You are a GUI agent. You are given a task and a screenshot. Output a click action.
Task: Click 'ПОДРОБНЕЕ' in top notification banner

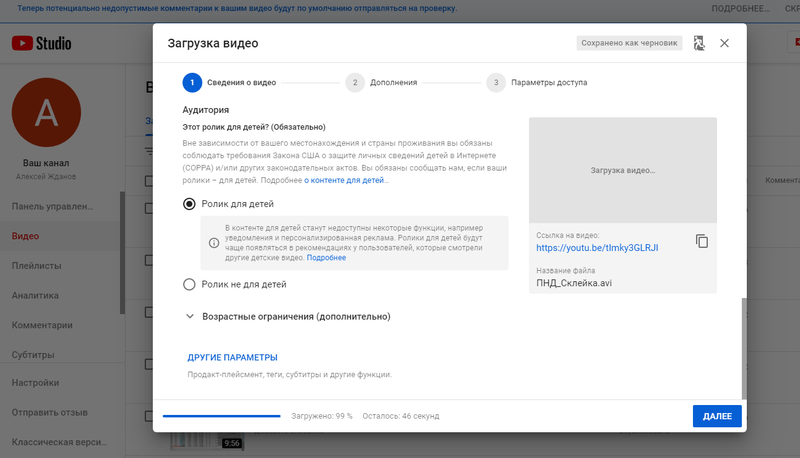point(740,9)
